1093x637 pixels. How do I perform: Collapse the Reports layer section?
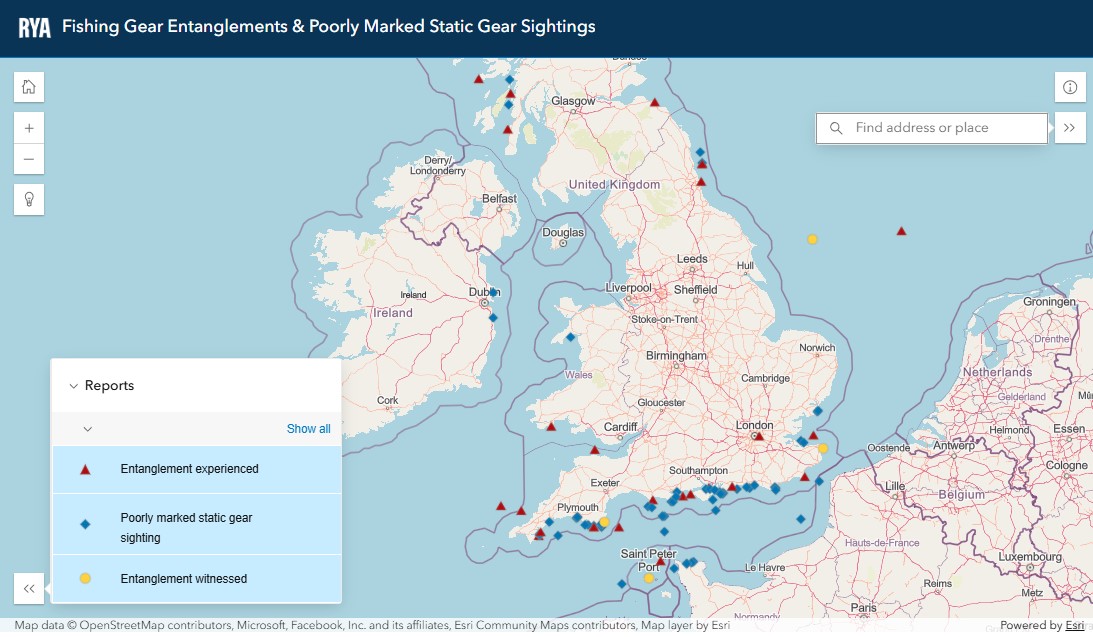point(73,385)
